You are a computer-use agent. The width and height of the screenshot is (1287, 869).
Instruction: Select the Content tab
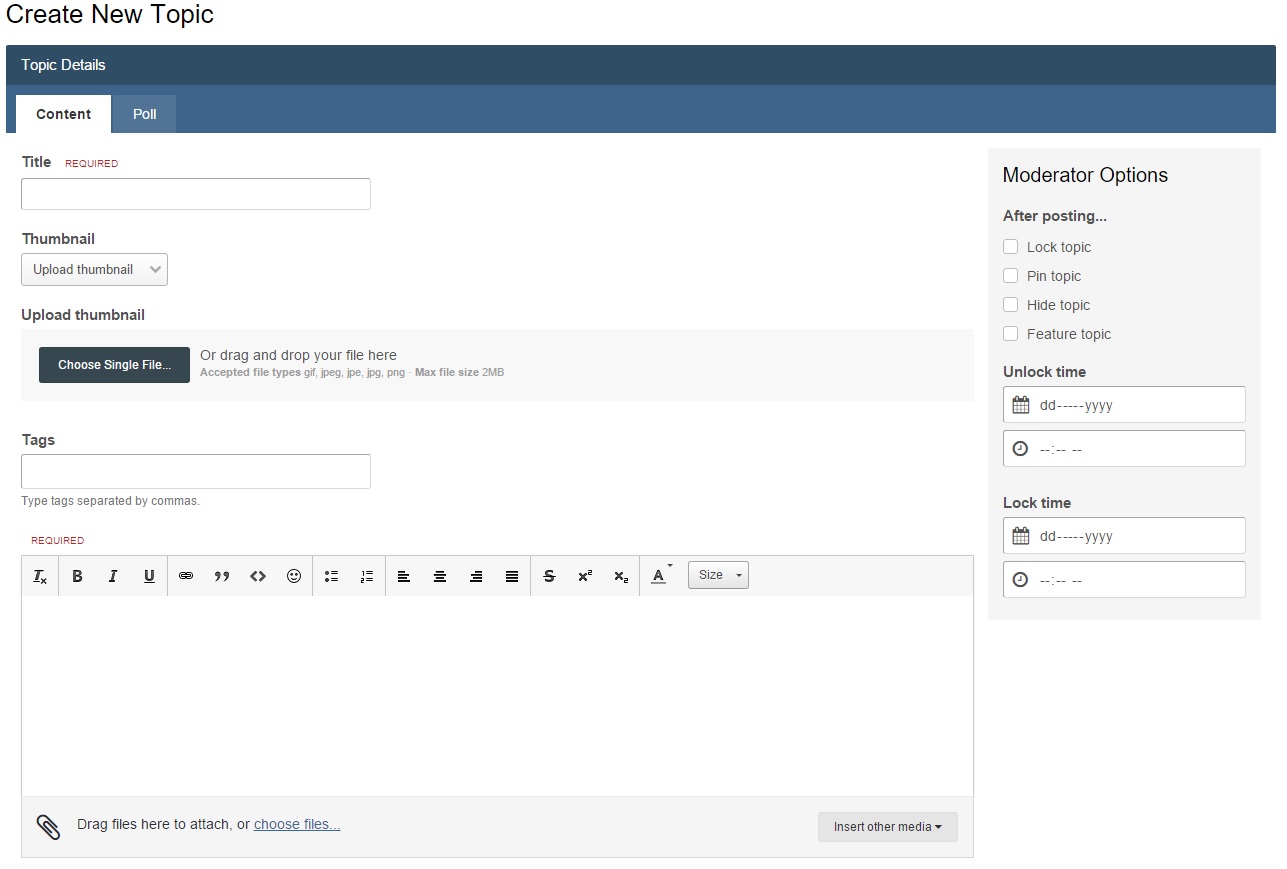(63, 114)
